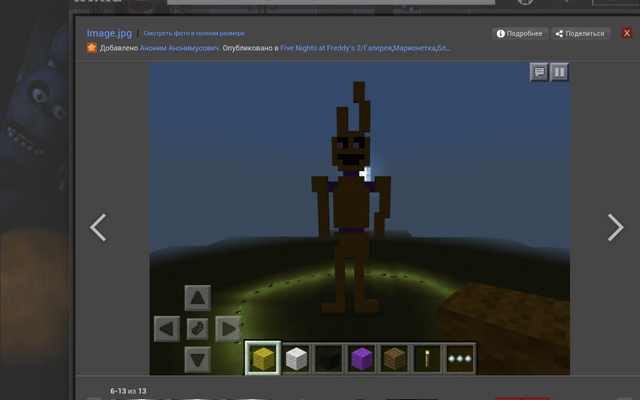Screen dimensions: 640x400
Task: Open the comments speech-bubble icon on image
Action: click(x=539, y=72)
